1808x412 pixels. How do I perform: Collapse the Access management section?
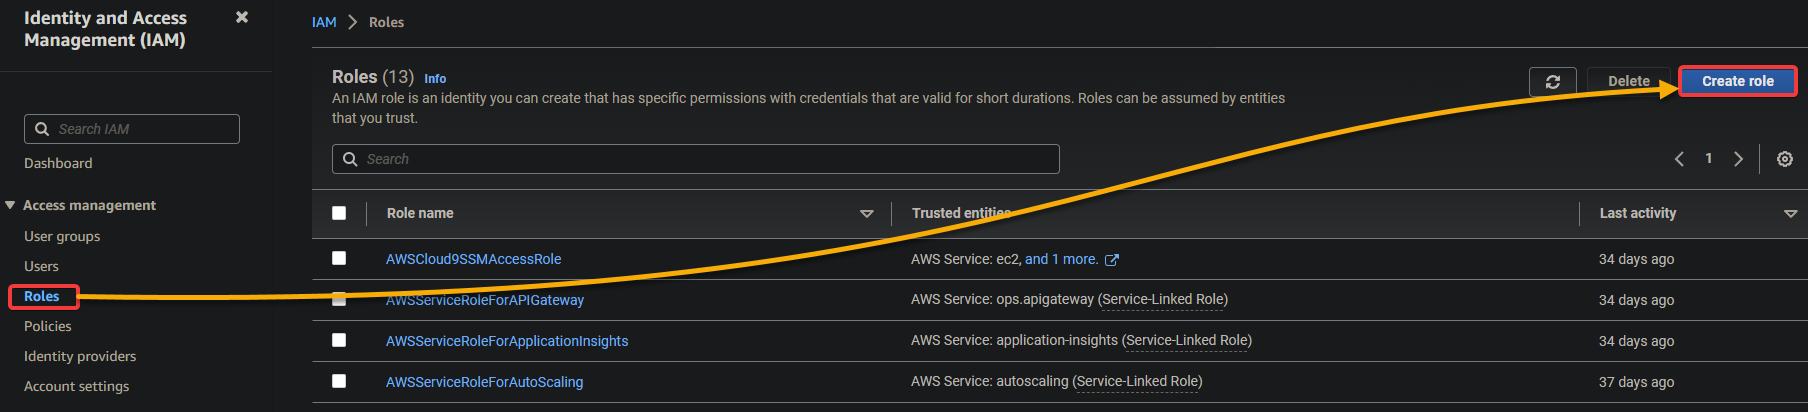pyautogui.click(x=10, y=205)
